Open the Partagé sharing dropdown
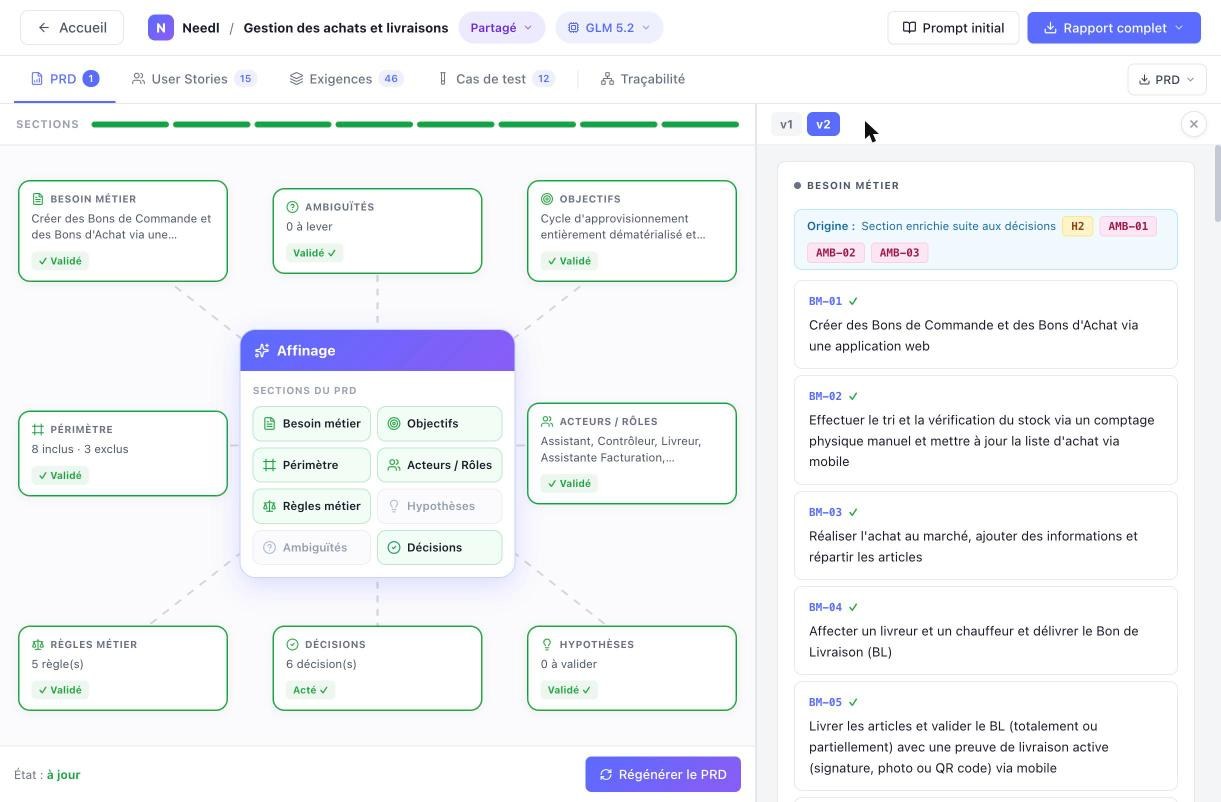Screen dimensions: 1221x802 (501, 28)
